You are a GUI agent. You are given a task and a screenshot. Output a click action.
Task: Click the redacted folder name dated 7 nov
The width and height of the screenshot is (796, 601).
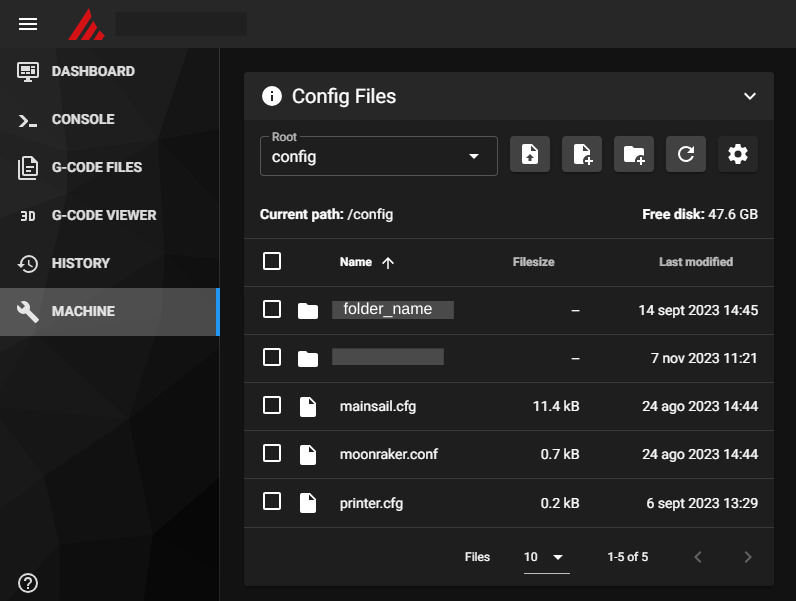point(388,357)
